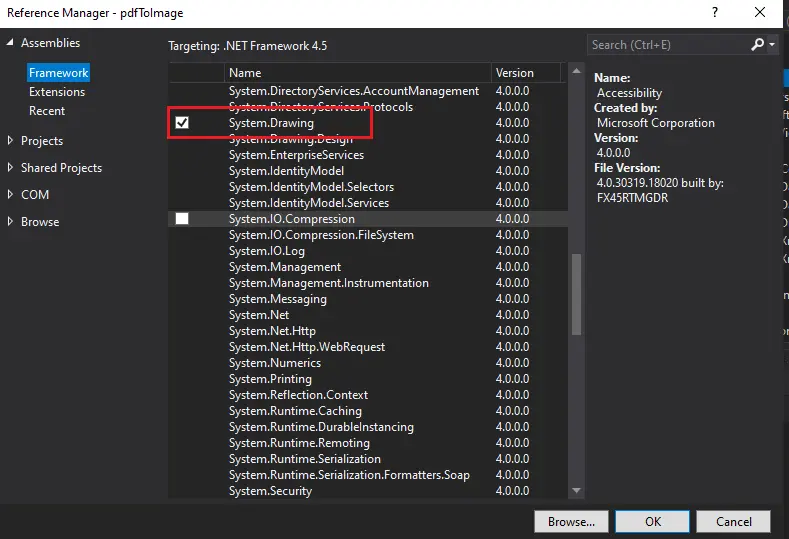Click the list scrollbar up arrow
Screen dimensions: 789x539
(x=577, y=71)
